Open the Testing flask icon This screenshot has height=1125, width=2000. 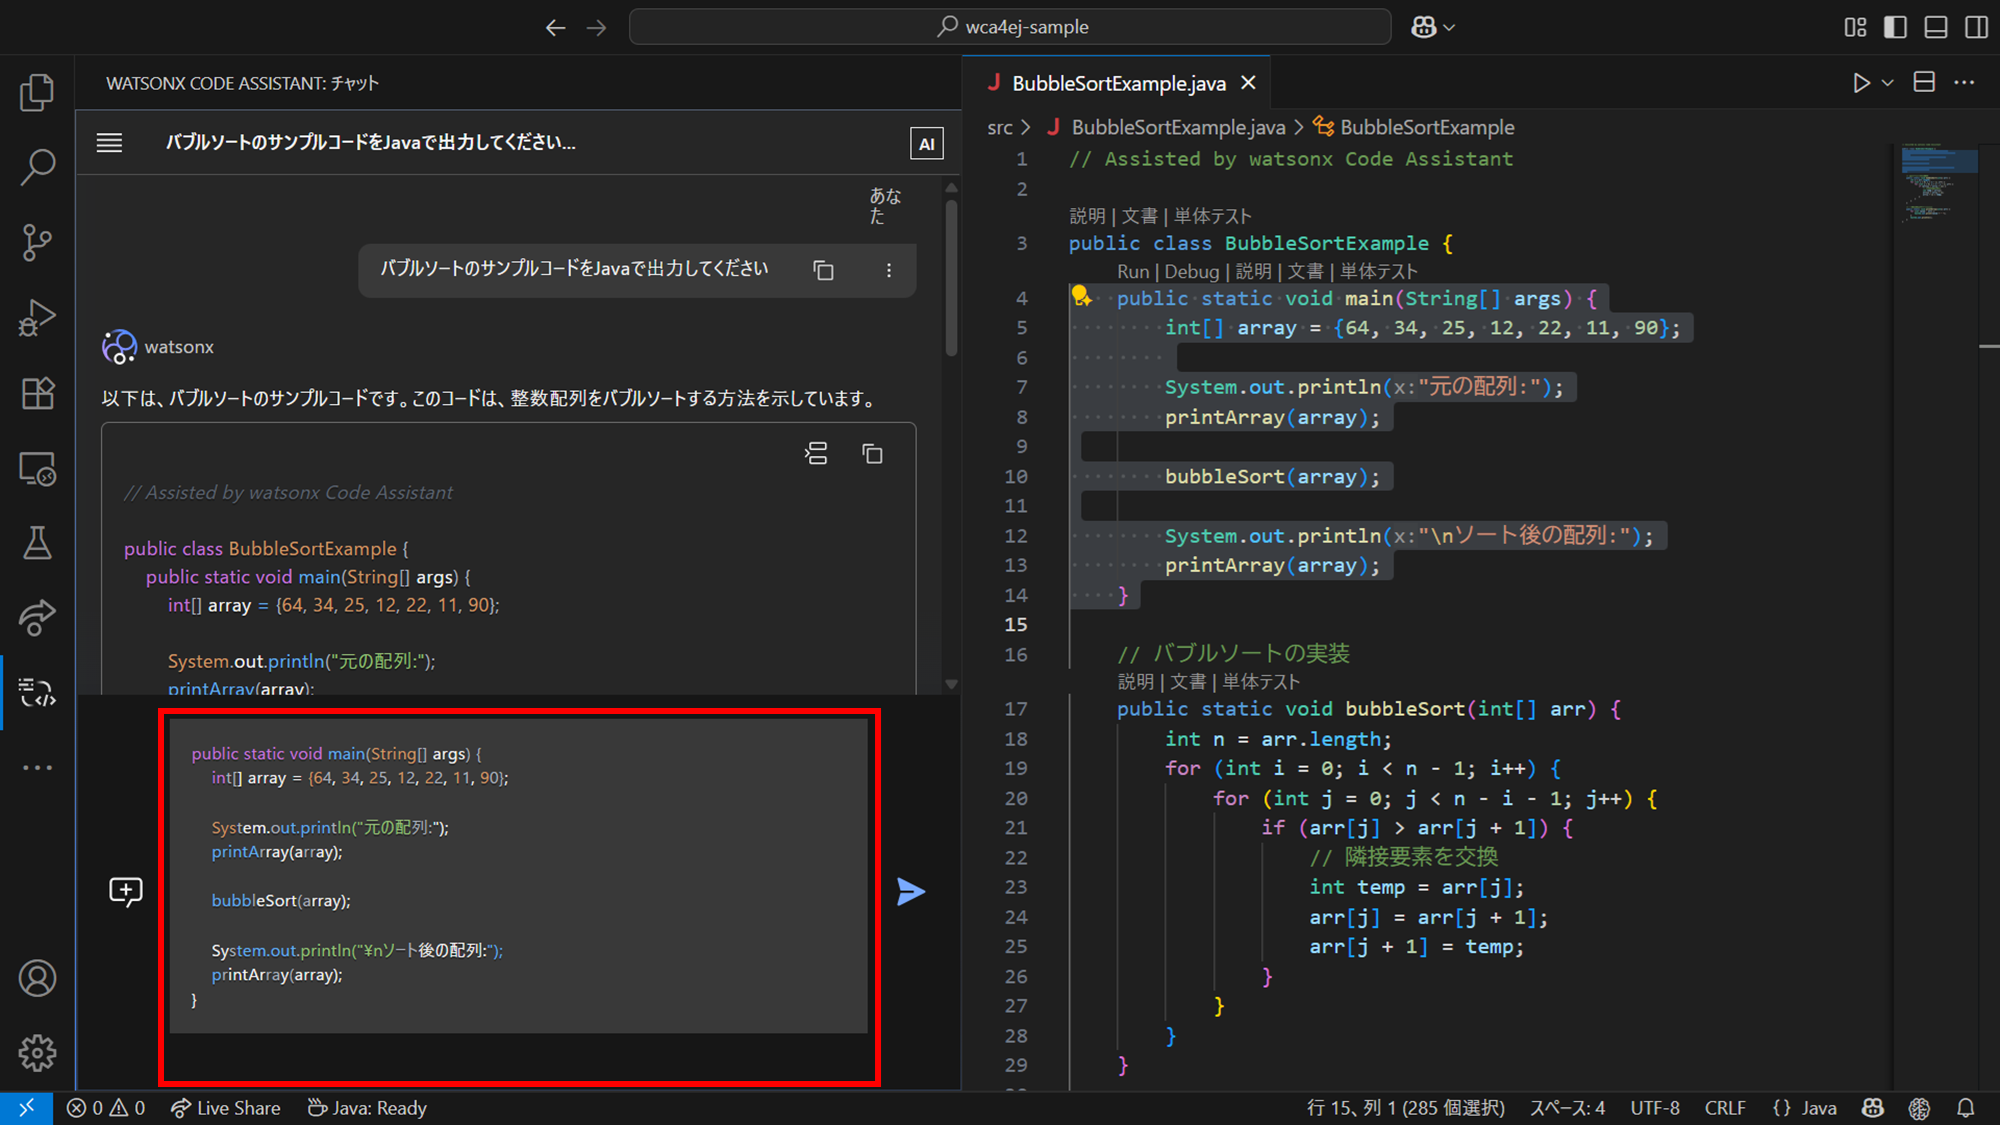(x=37, y=543)
